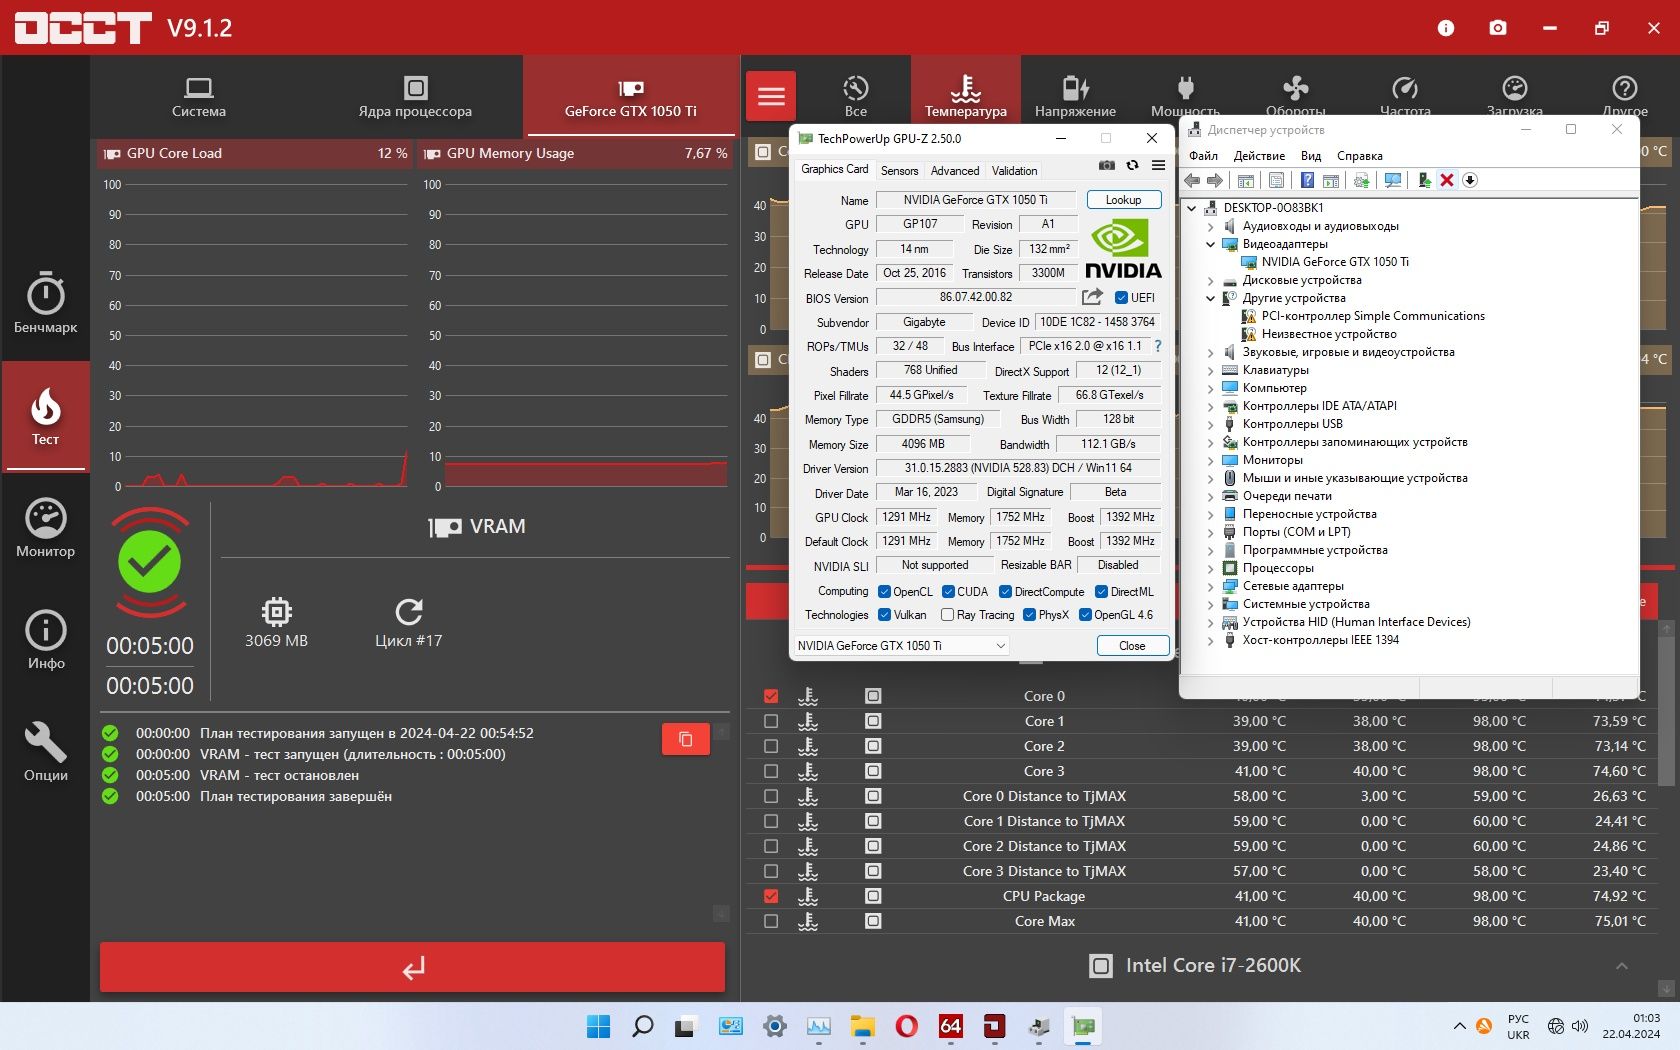Open the Бенчмарк section in the OCCT sidebar
This screenshot has width=1680, height=1050.
coord(45,302)
